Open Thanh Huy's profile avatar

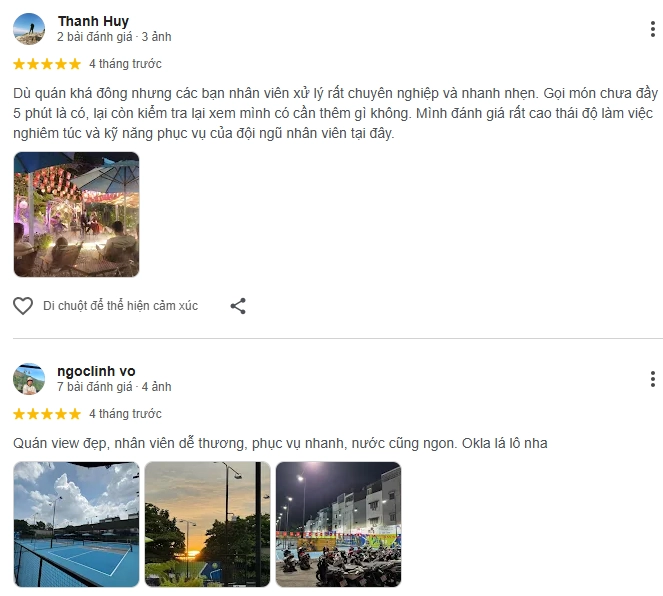pyautogui.click(x=29, y=29)
